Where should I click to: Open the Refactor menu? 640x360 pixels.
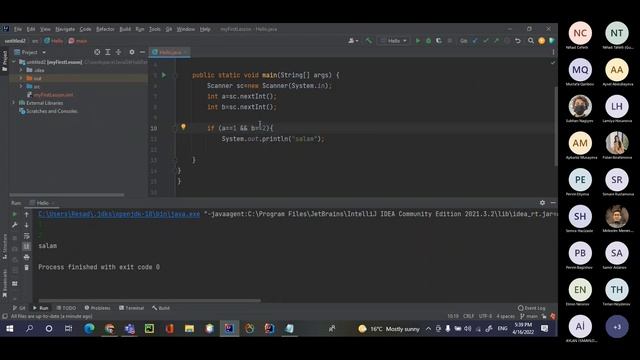pyautogui.click(x=105, y=29)
